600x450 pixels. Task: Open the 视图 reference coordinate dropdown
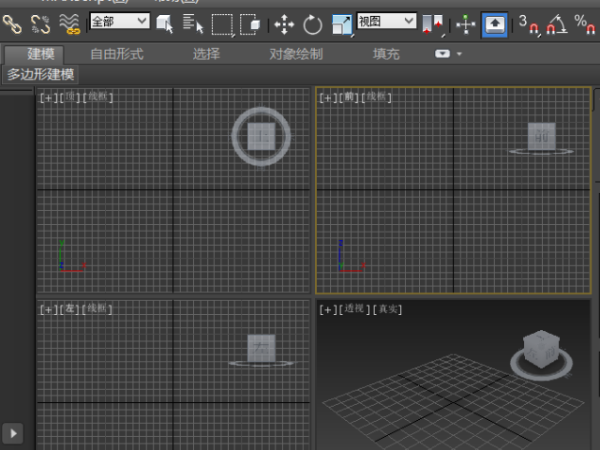[387, 21]
